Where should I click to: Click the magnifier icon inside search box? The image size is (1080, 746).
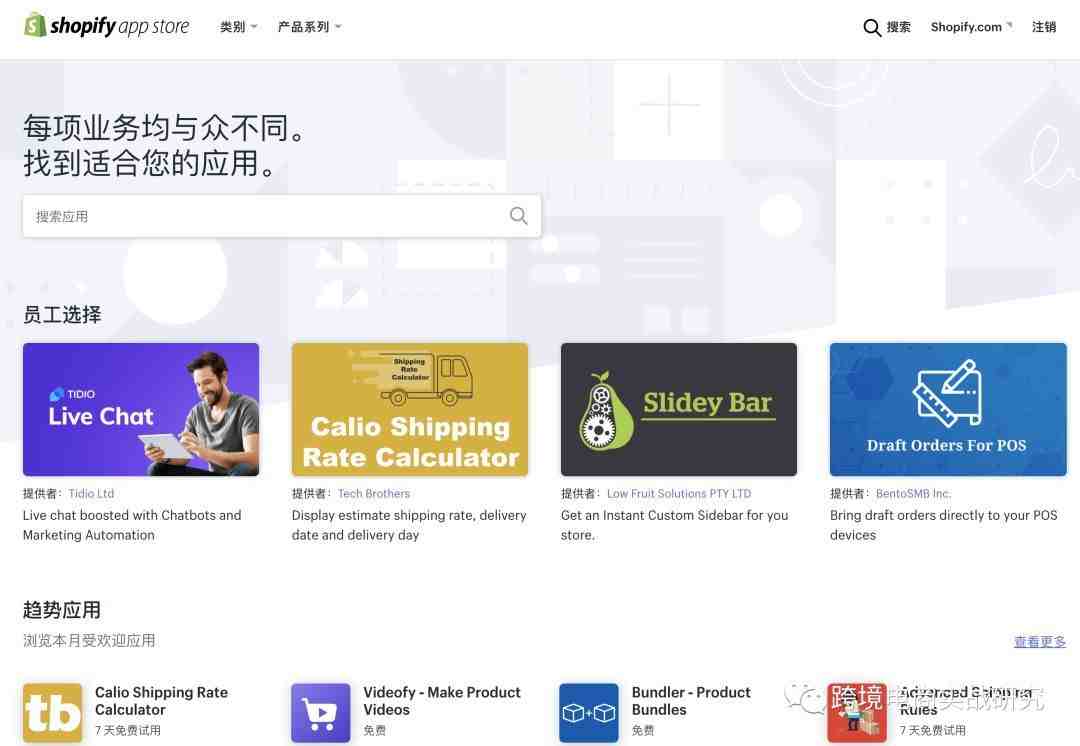519,216
